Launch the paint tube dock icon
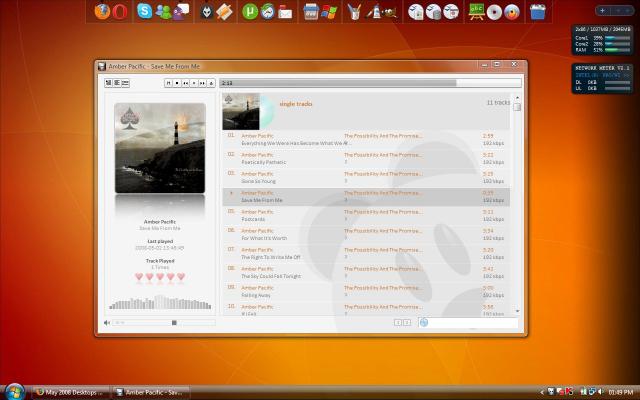This screenshot has height=400, width=640. point(373,12)
